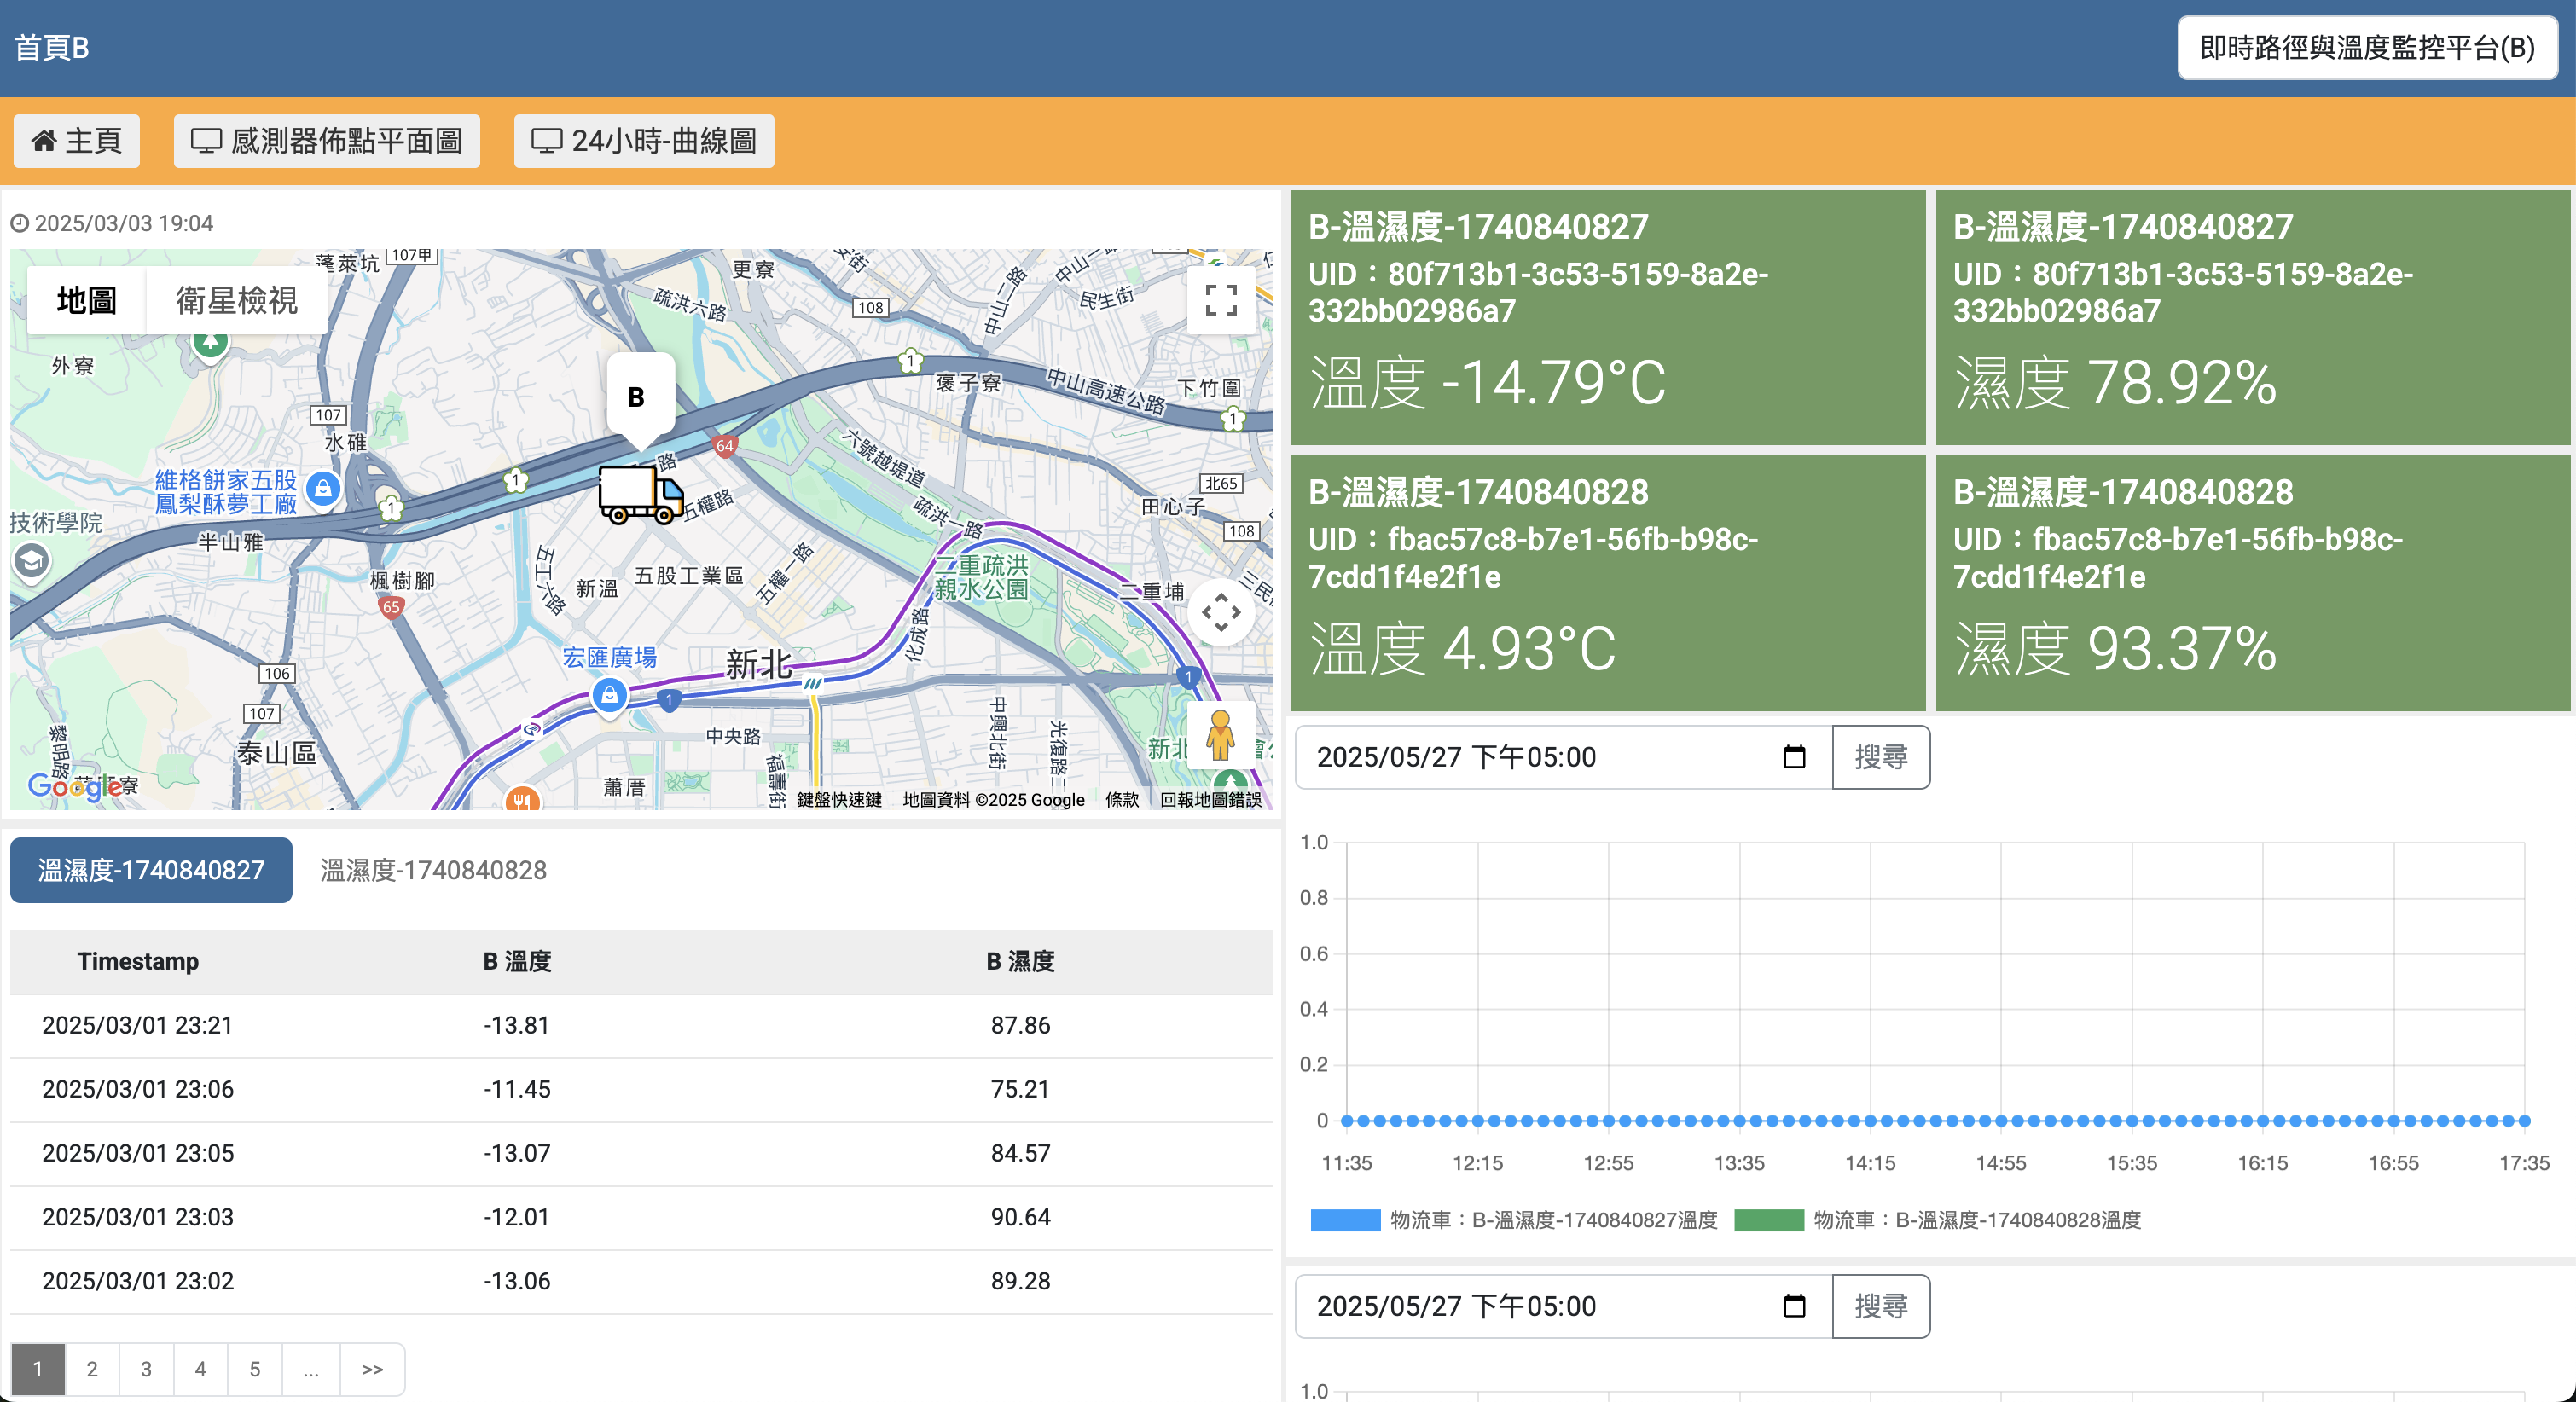Click 宏匯廣場 shopping pin on map

[609, 695]
